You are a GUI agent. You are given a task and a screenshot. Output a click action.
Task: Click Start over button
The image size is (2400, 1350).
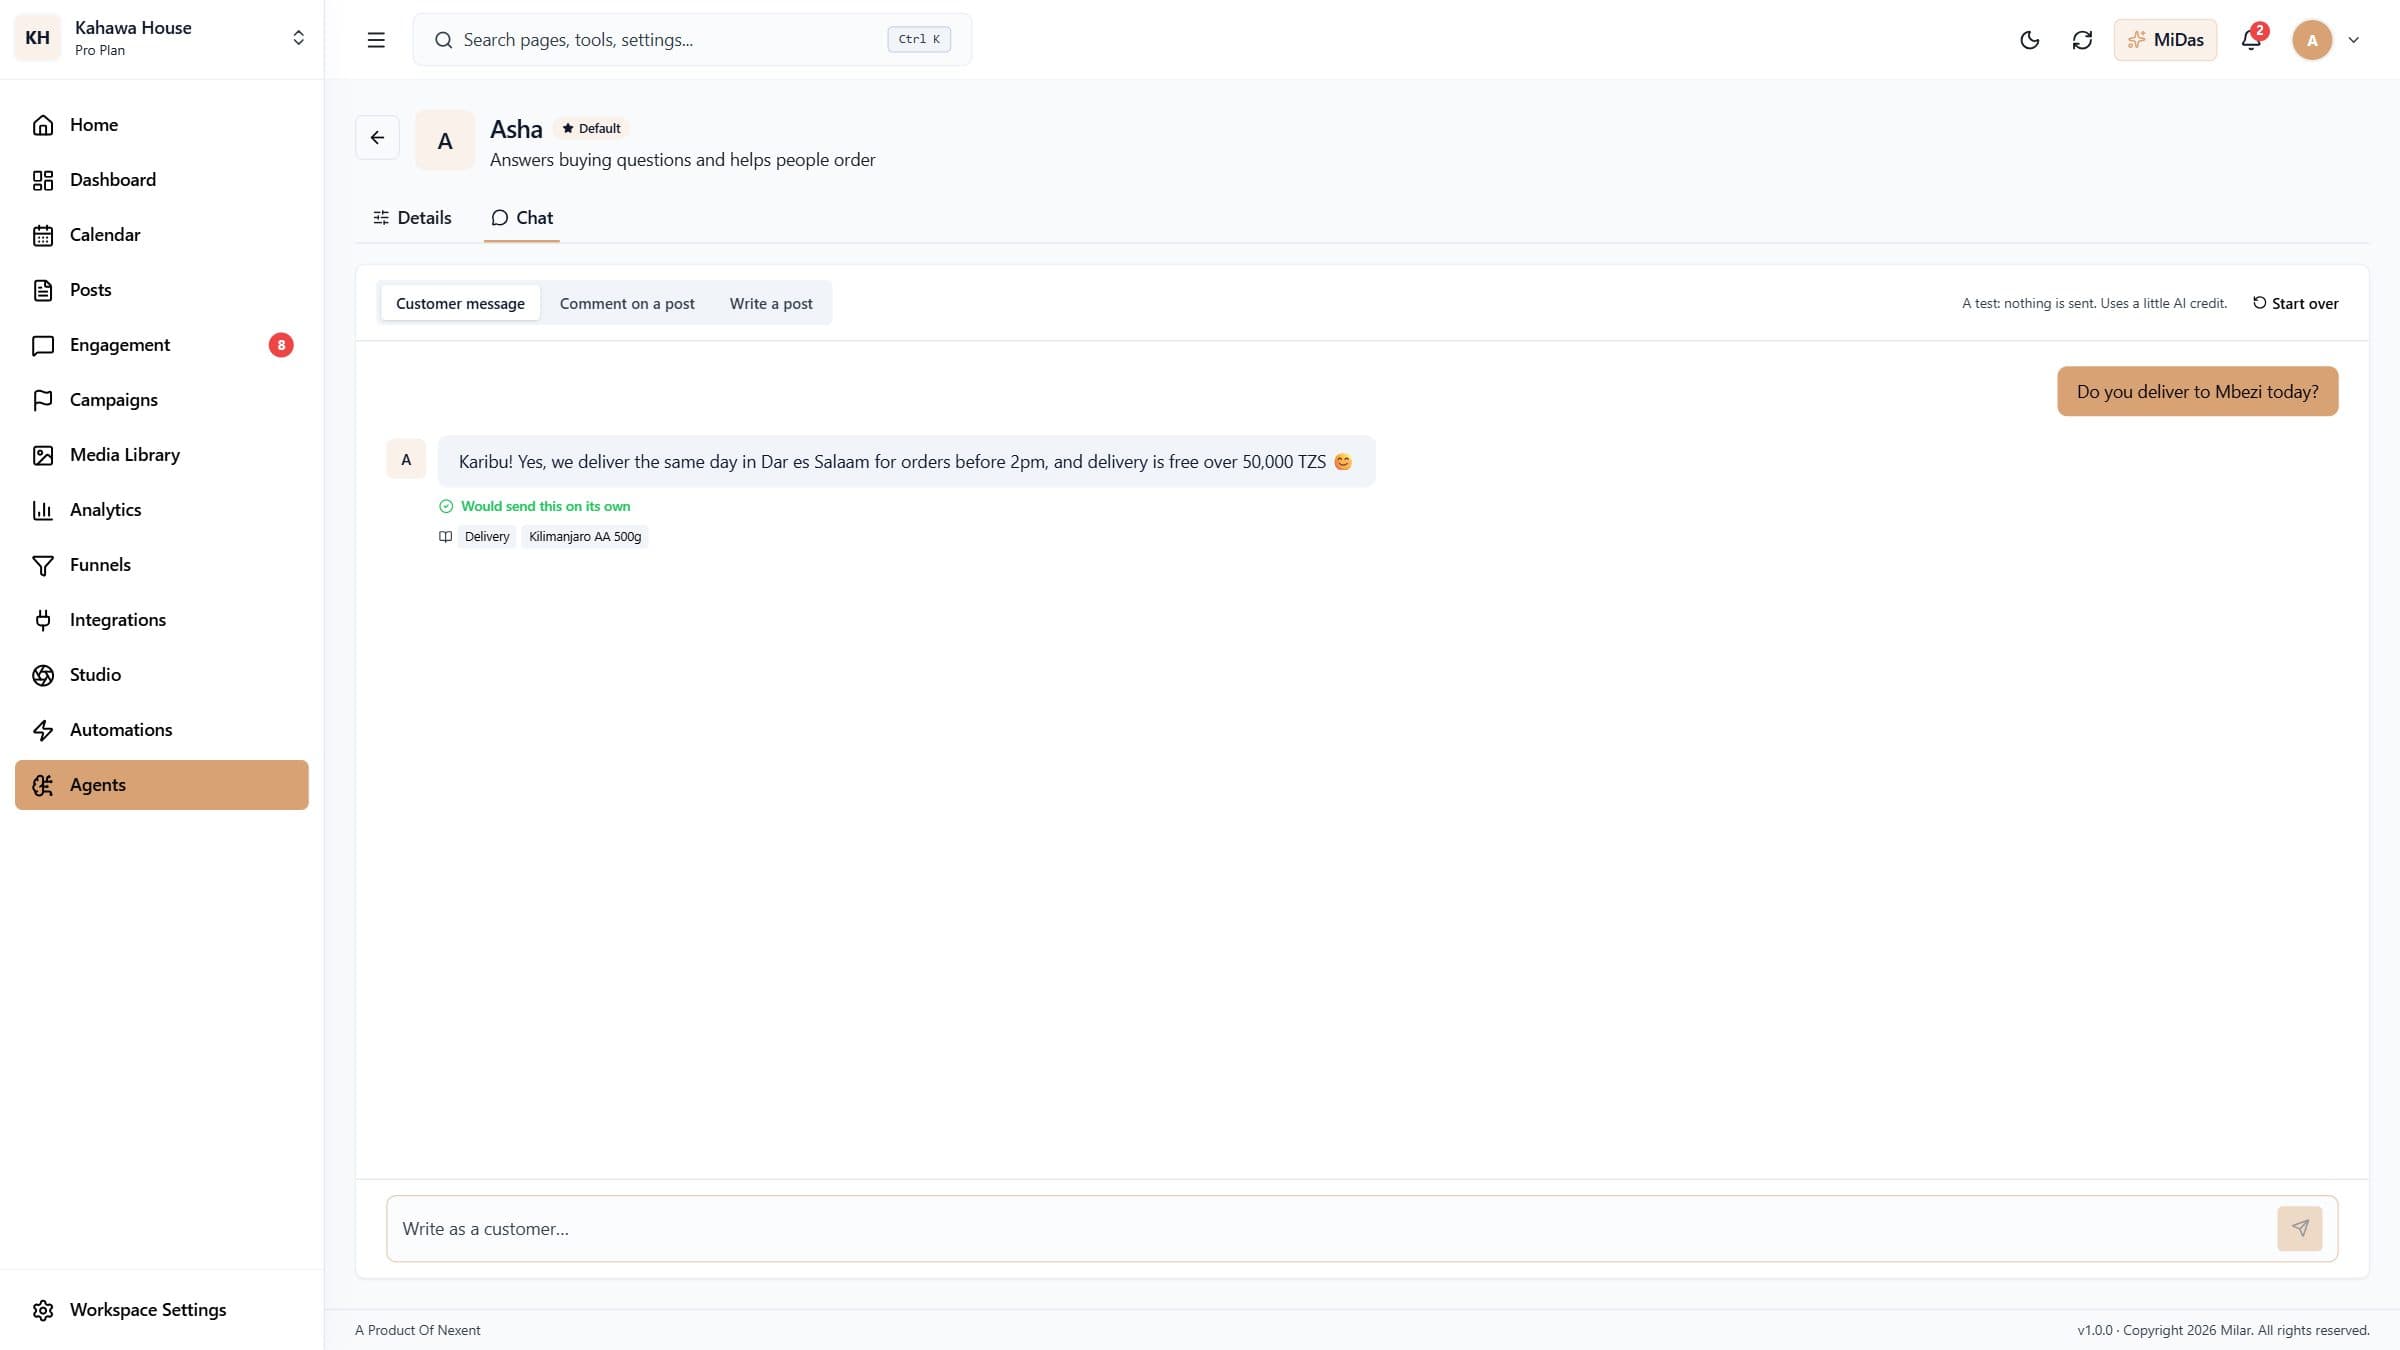pos(2295,303)
